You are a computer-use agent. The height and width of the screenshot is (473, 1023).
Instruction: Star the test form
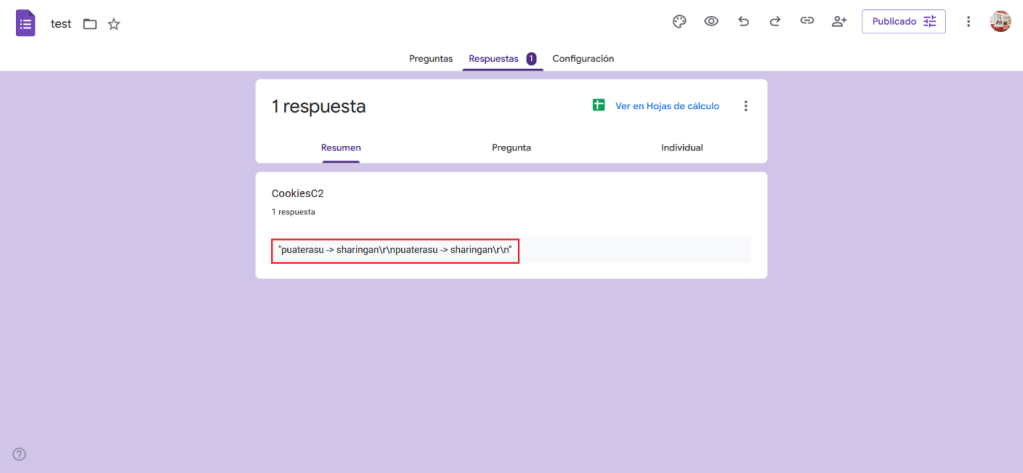point(114,23)
